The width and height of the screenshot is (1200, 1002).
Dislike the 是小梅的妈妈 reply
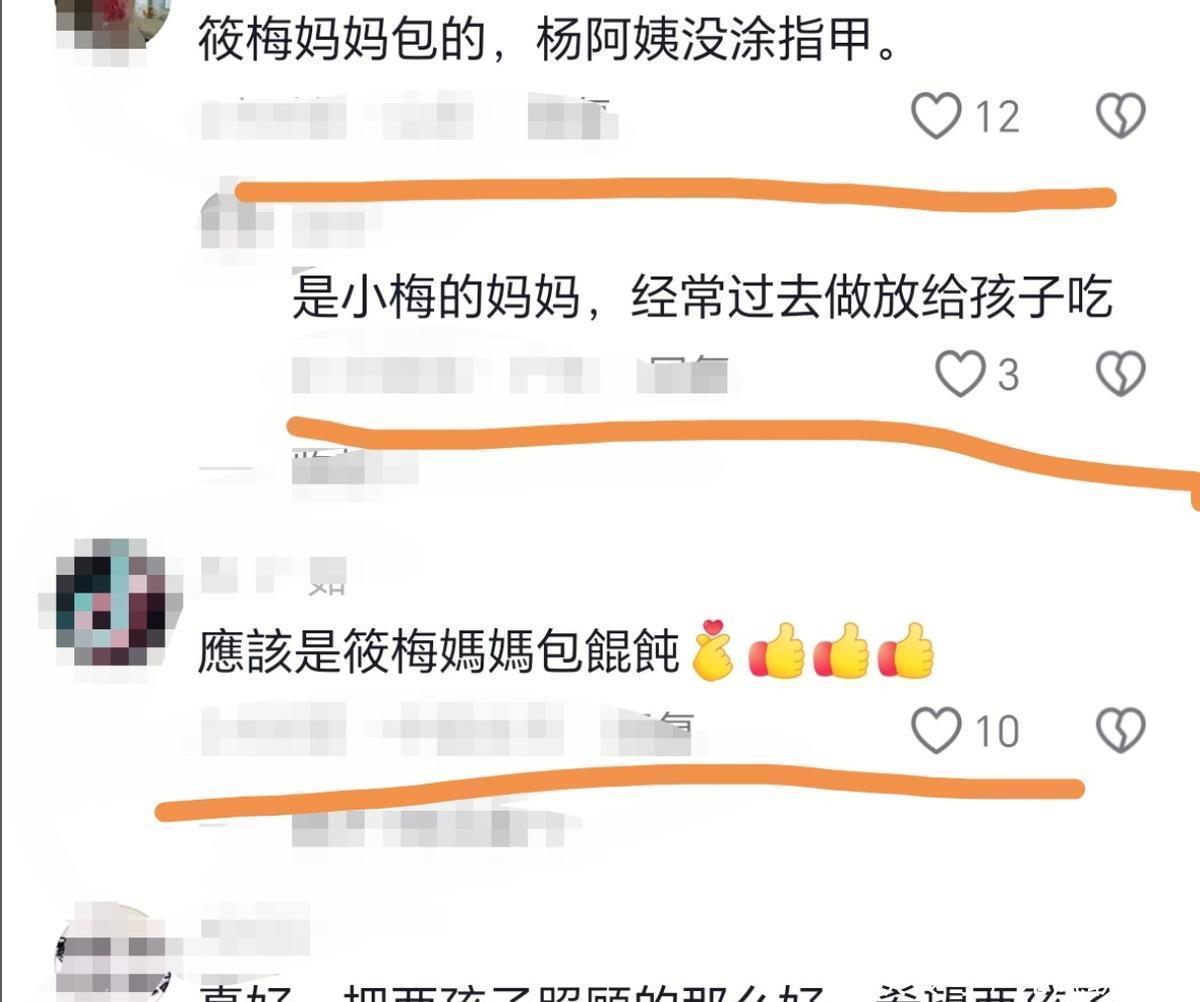(x=1121, y=374)
